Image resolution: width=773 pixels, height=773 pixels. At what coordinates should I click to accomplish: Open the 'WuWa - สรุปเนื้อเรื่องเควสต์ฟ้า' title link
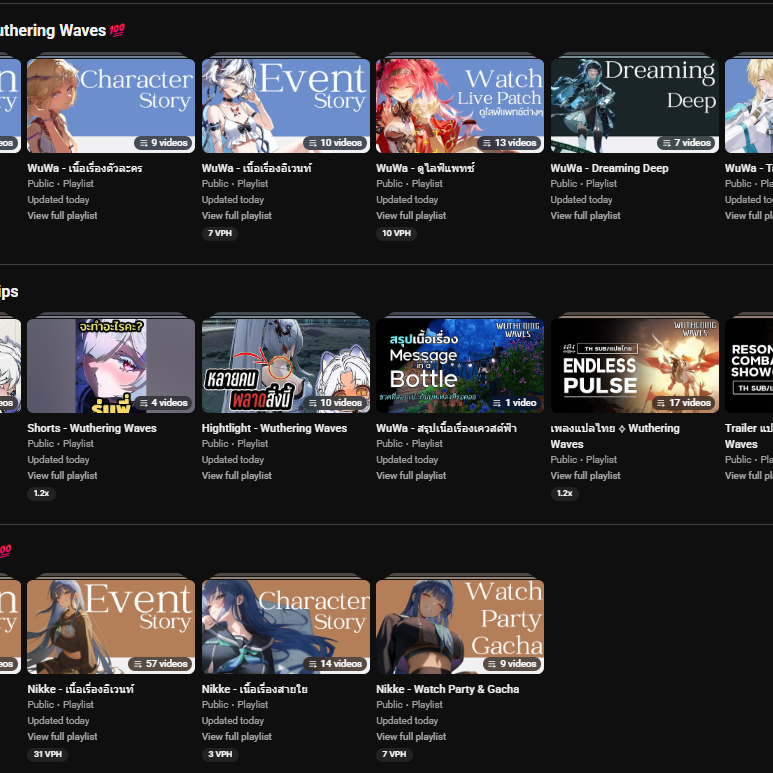pyautogui.click(x=446, y=428)
